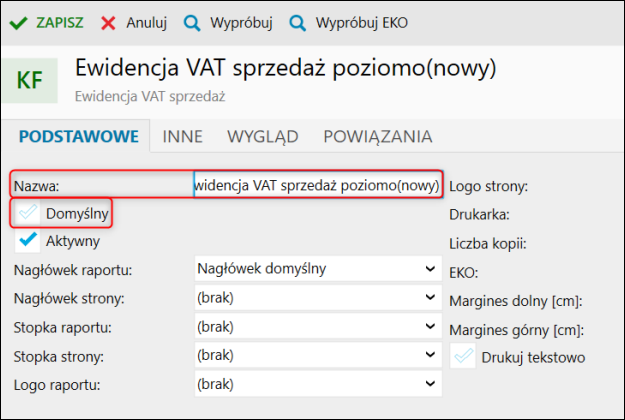Enable the Drukuj tekstowo checkbox
The width and height of the screenshot is (625, 420).
click(464, 356)
